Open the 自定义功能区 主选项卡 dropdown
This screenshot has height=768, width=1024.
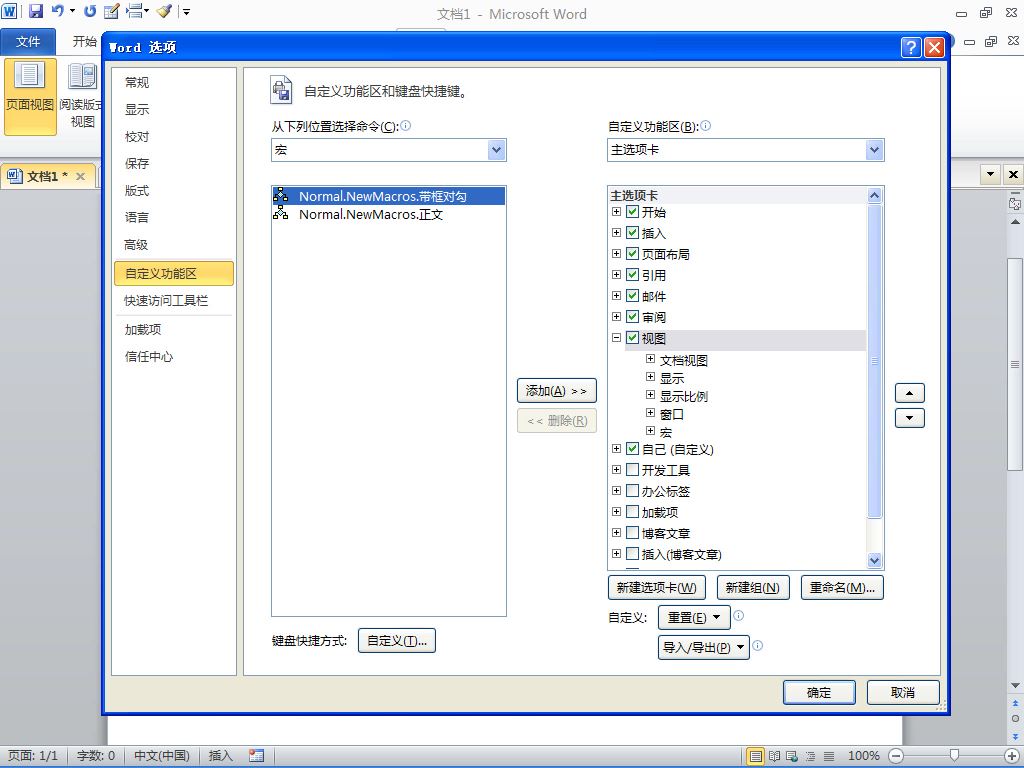874,150
